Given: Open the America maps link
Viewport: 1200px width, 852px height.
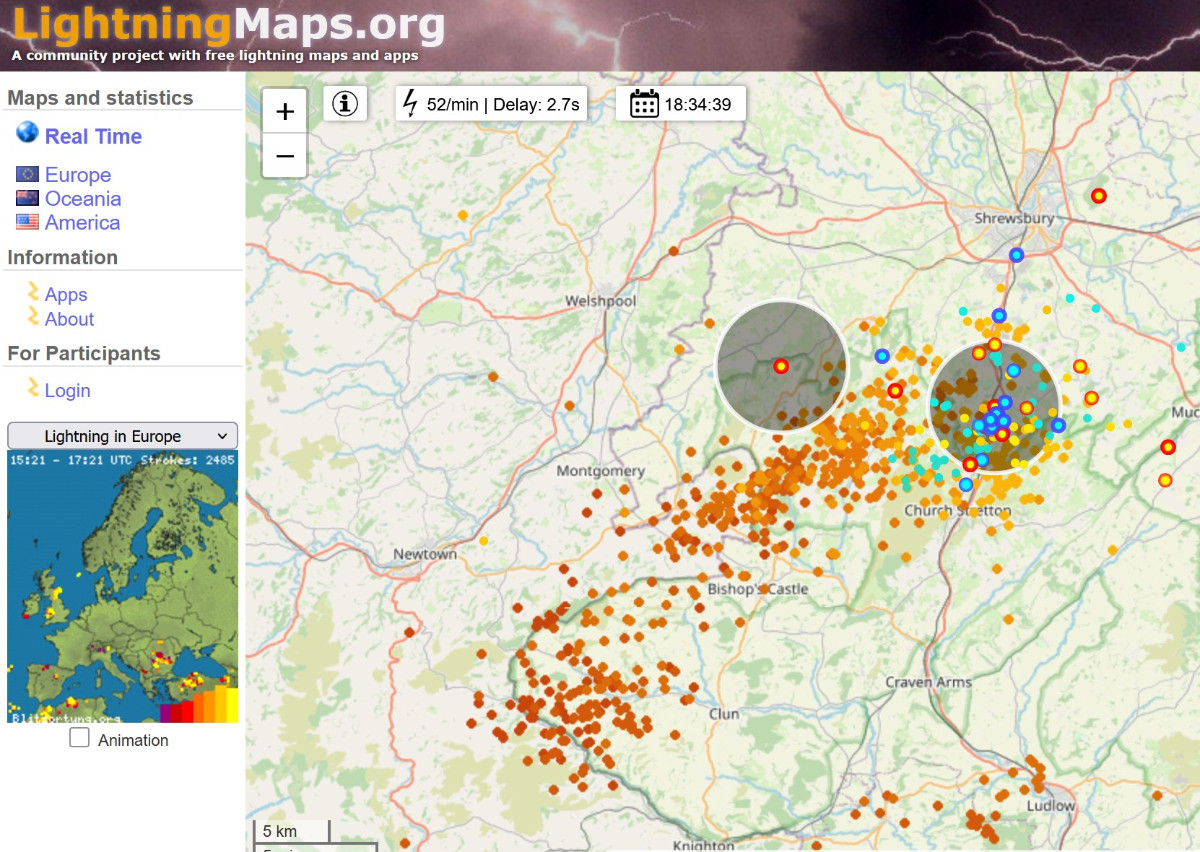Looking at the screenshot, I should point(82,223).
